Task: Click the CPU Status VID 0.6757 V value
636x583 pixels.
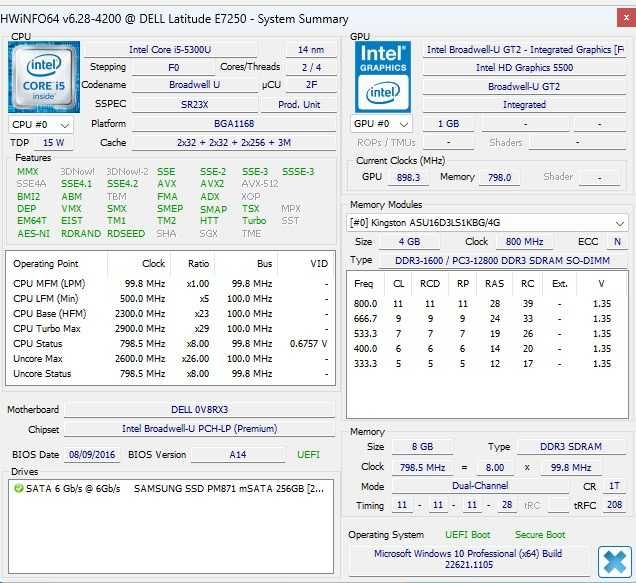Action: [308, 344]
